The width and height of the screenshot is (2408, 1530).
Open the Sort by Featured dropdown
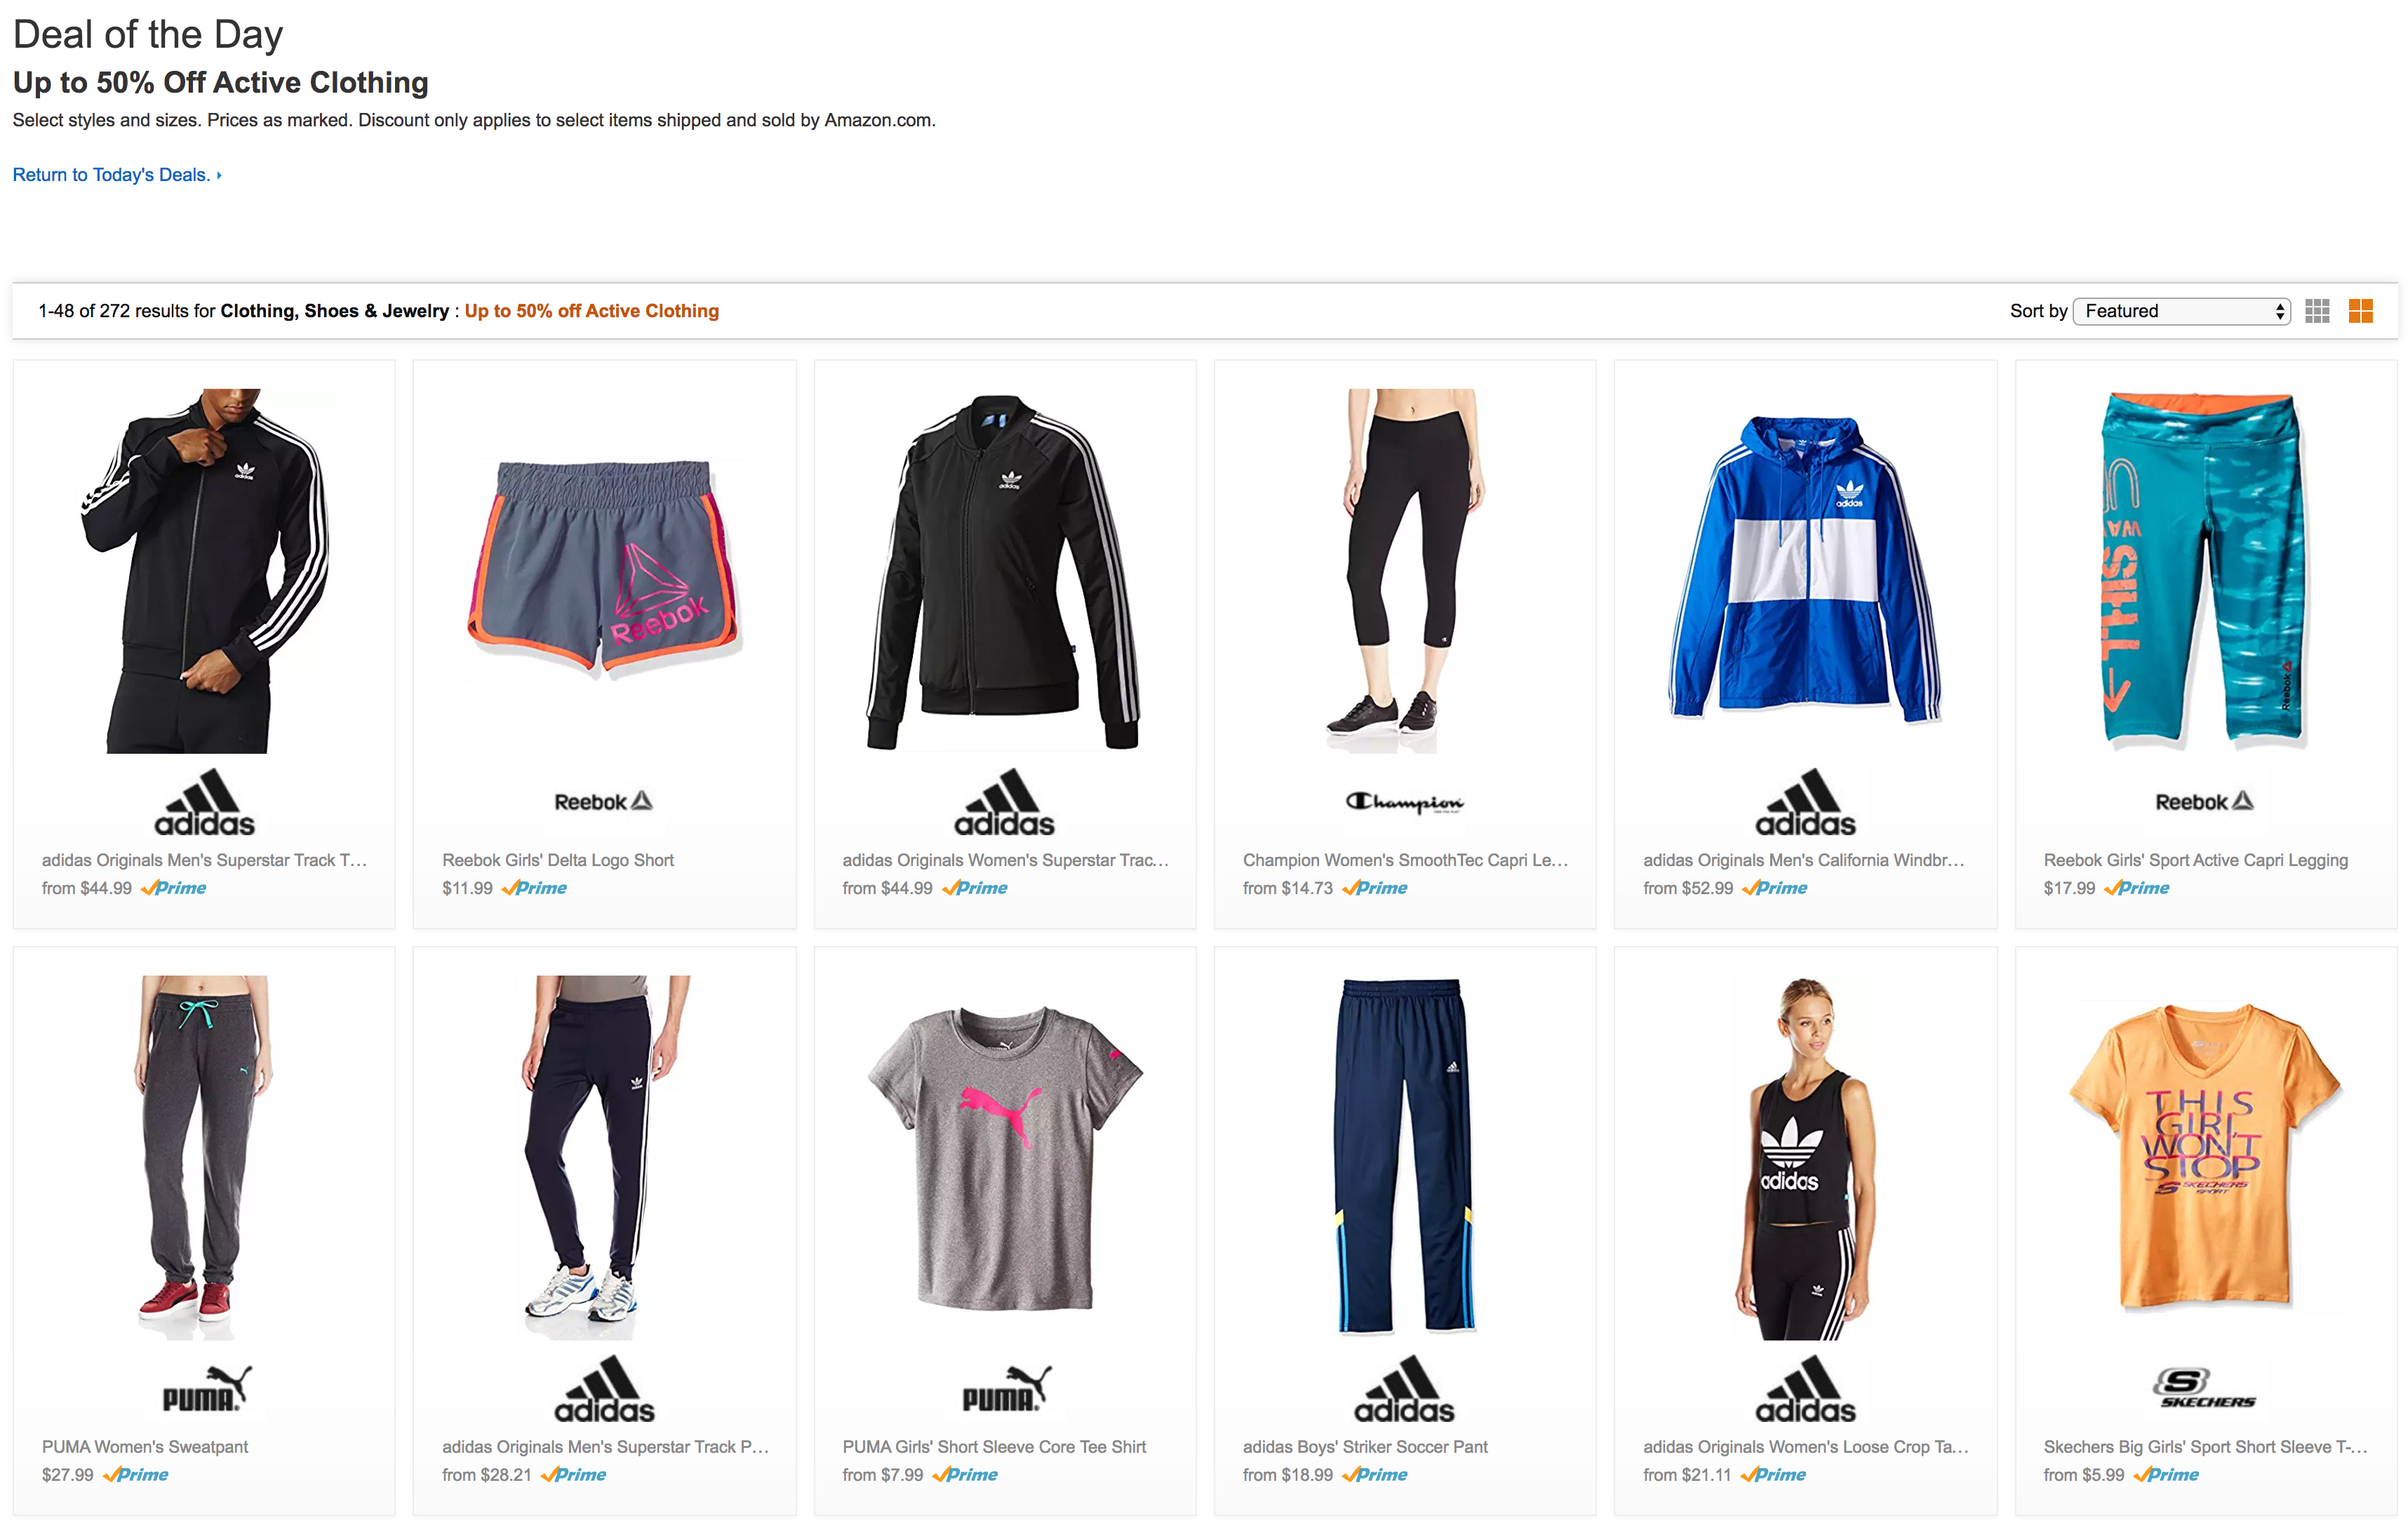(2181, 311)
